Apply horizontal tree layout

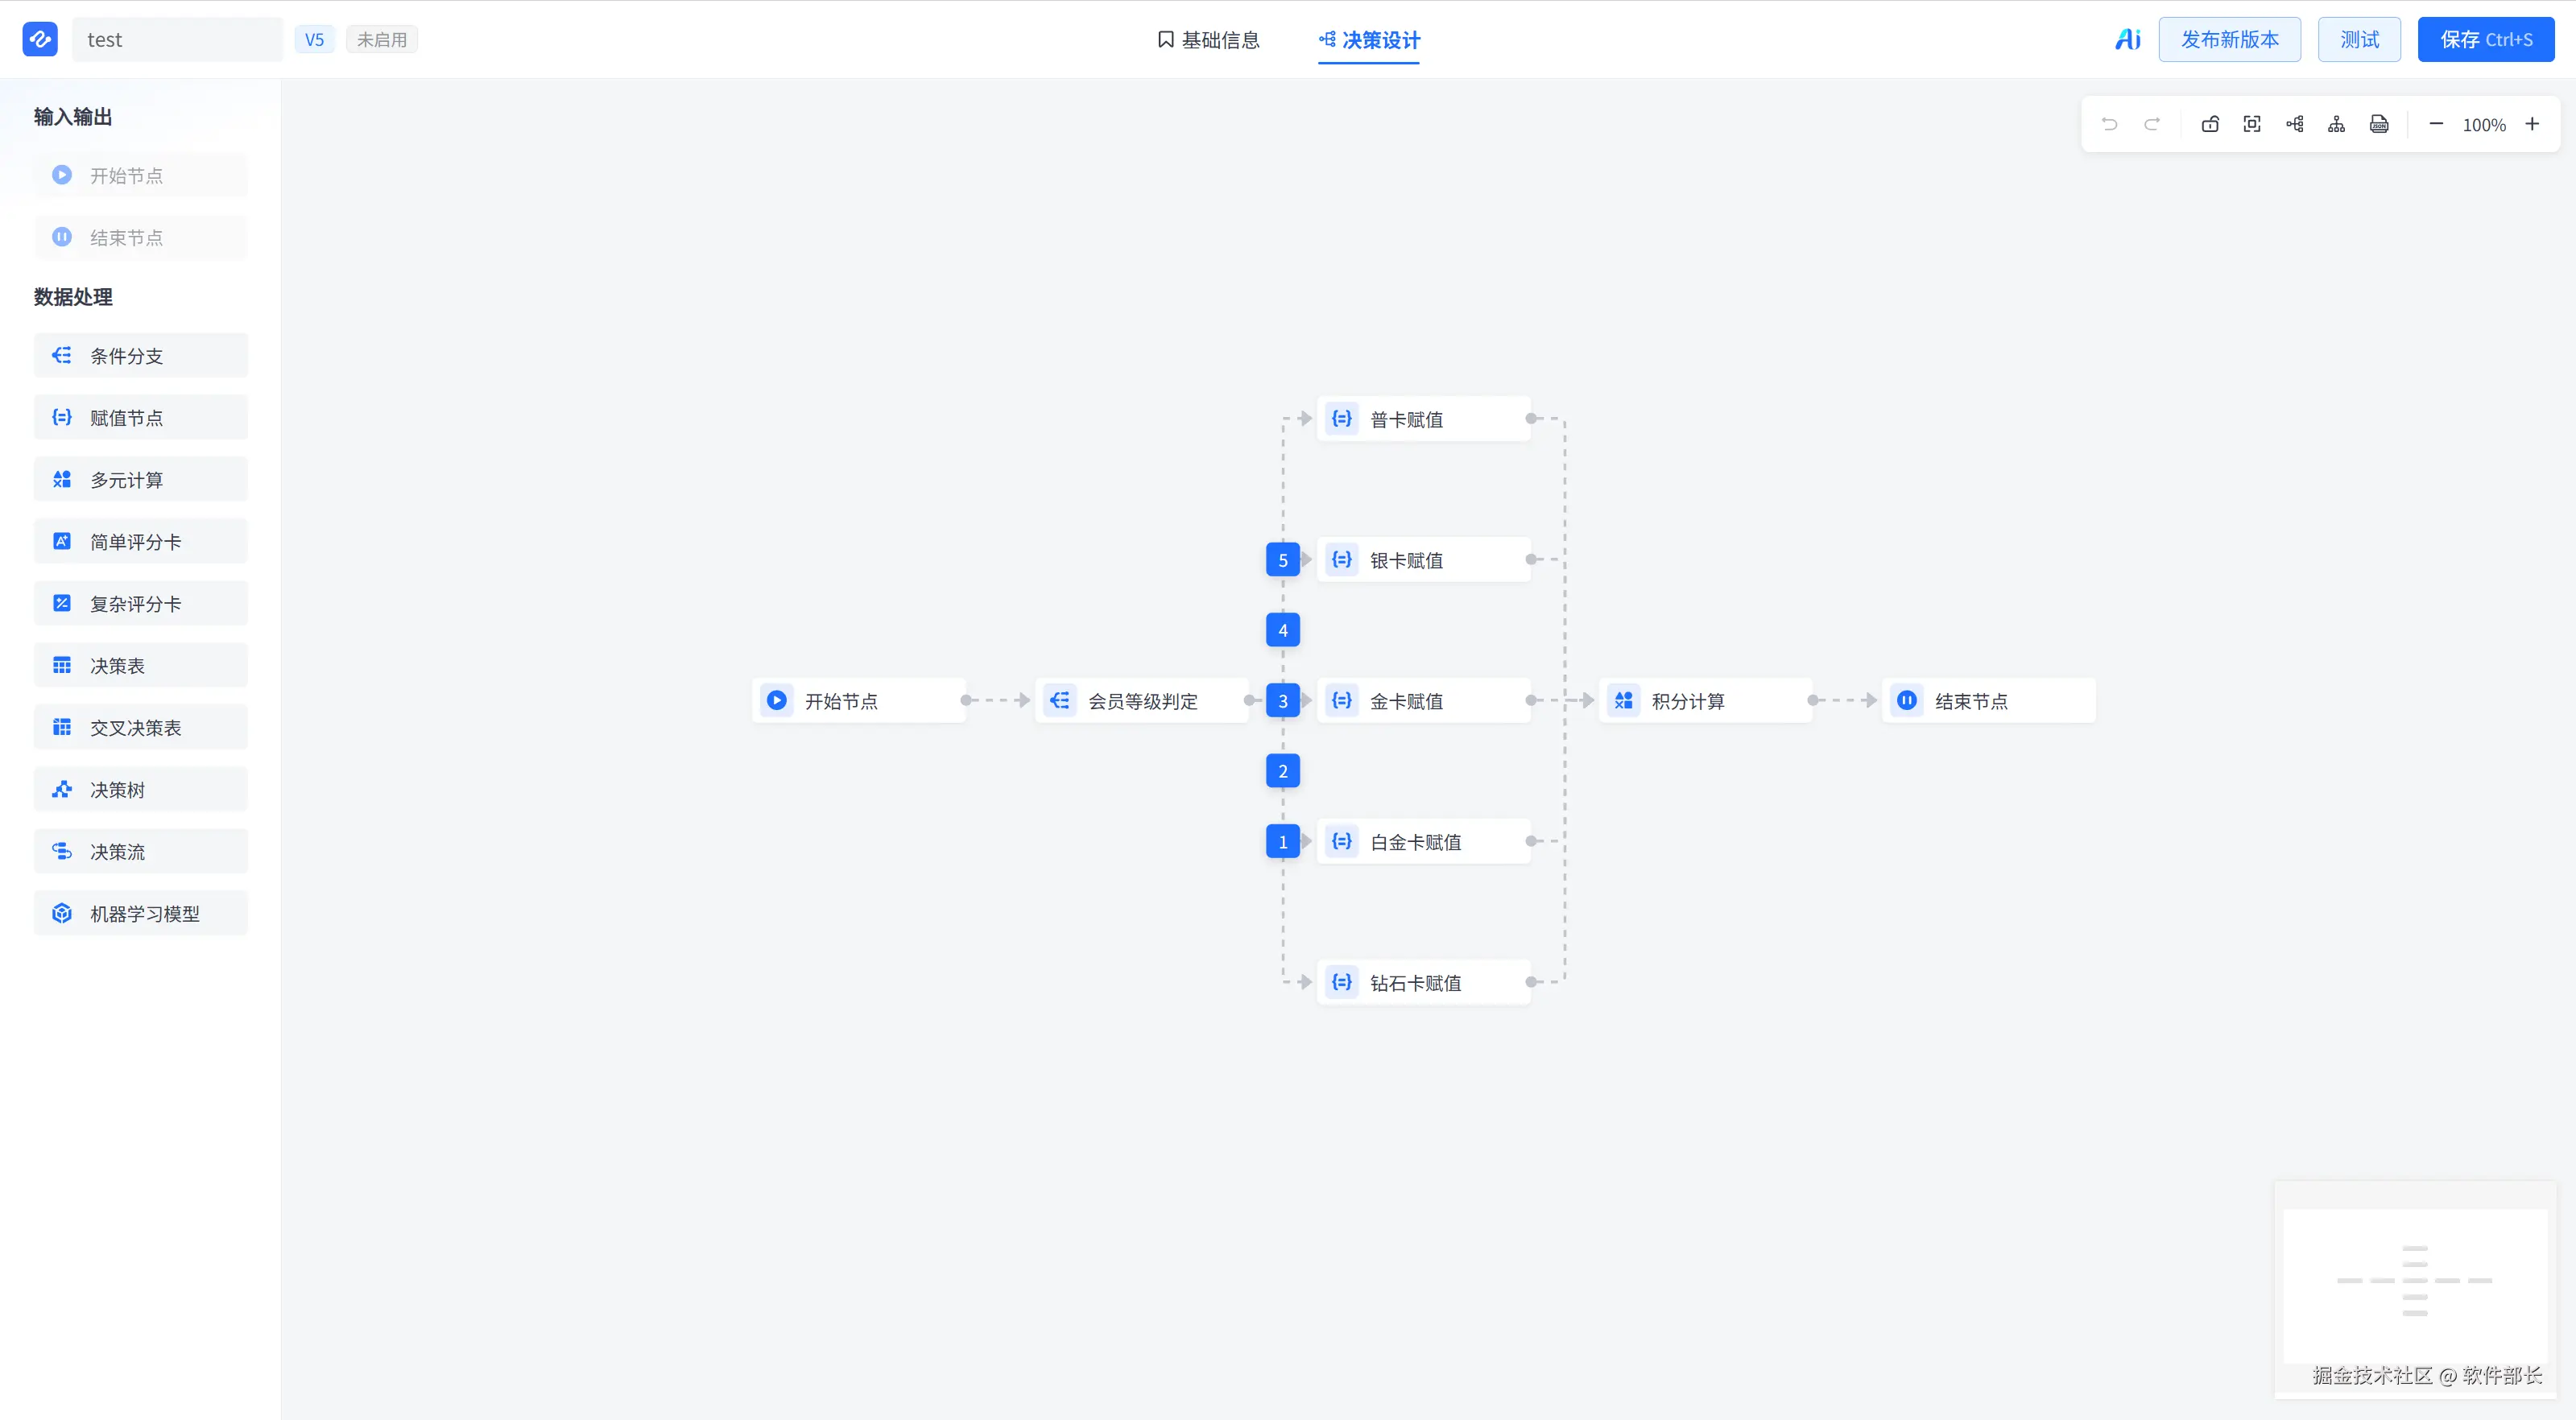point(2295,124)
